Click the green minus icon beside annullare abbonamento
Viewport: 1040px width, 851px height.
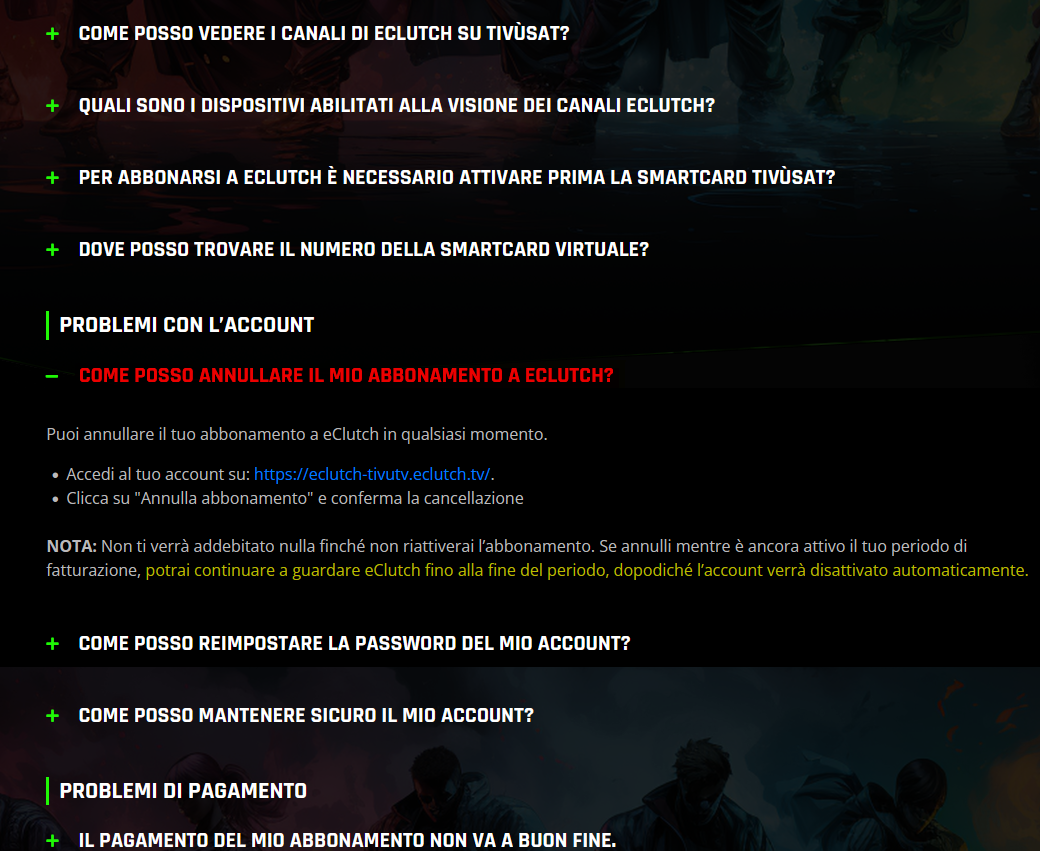[52, 376]
